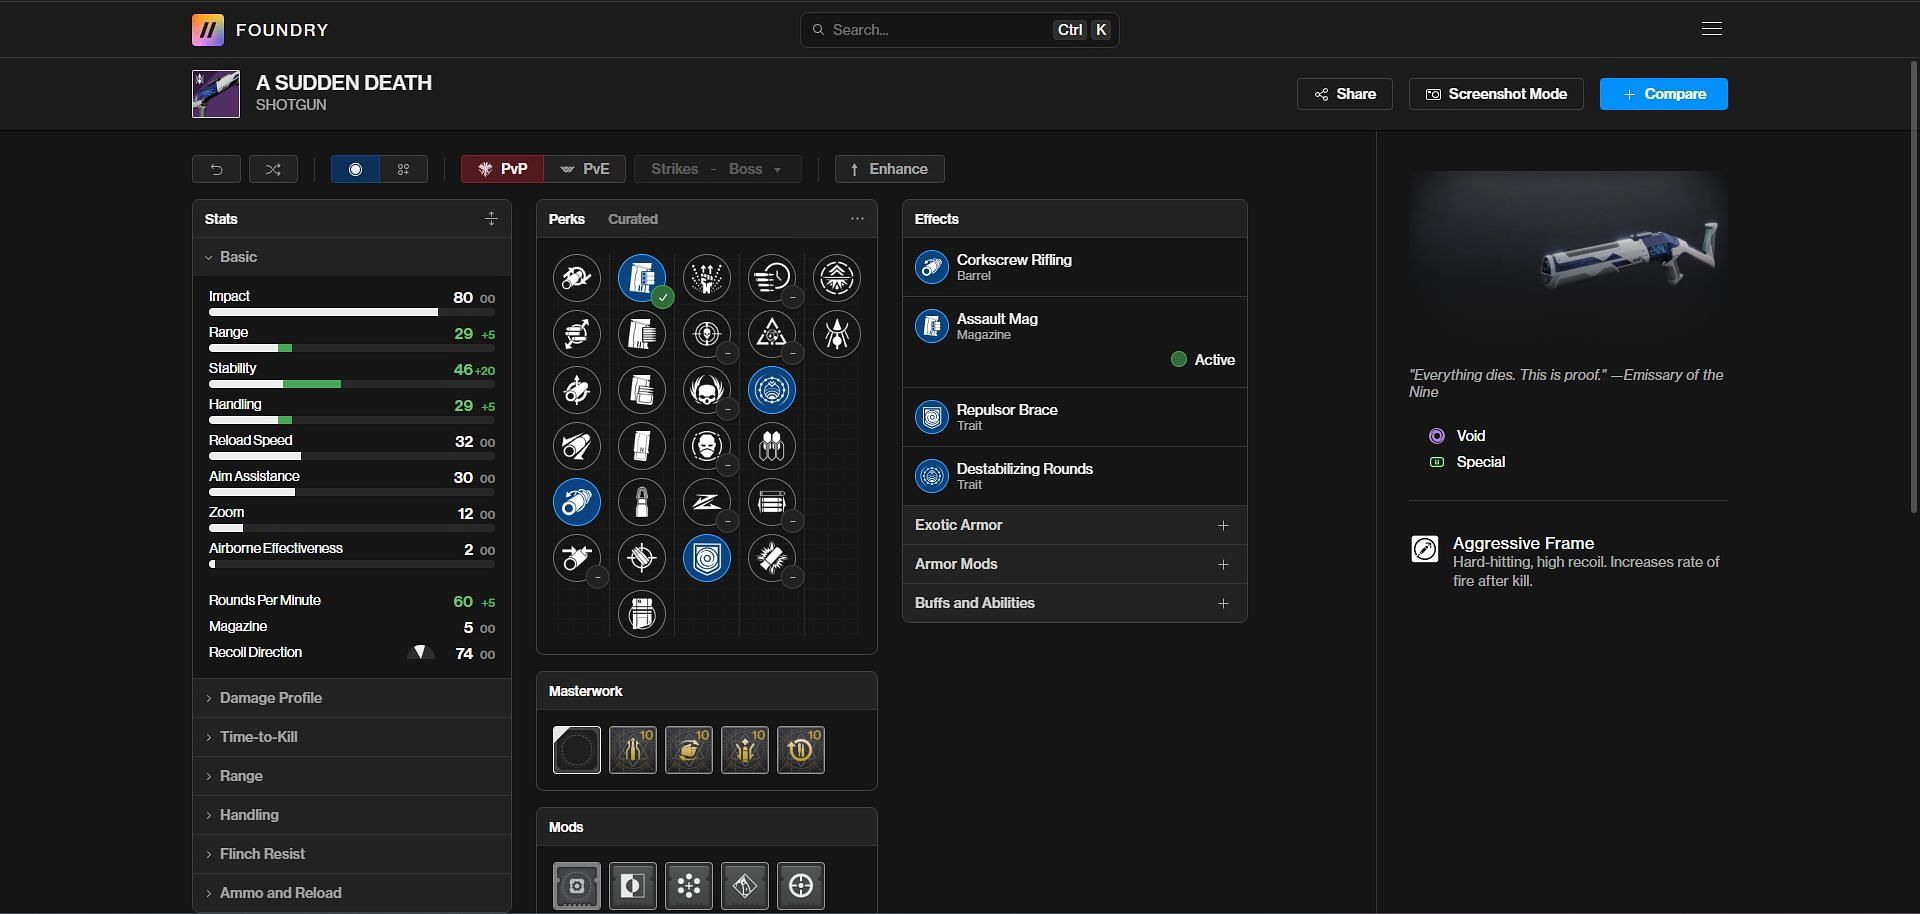Pick the clock with bullets perk icon
This screenshot has width=1920, height=914.
tap(772, 278)
